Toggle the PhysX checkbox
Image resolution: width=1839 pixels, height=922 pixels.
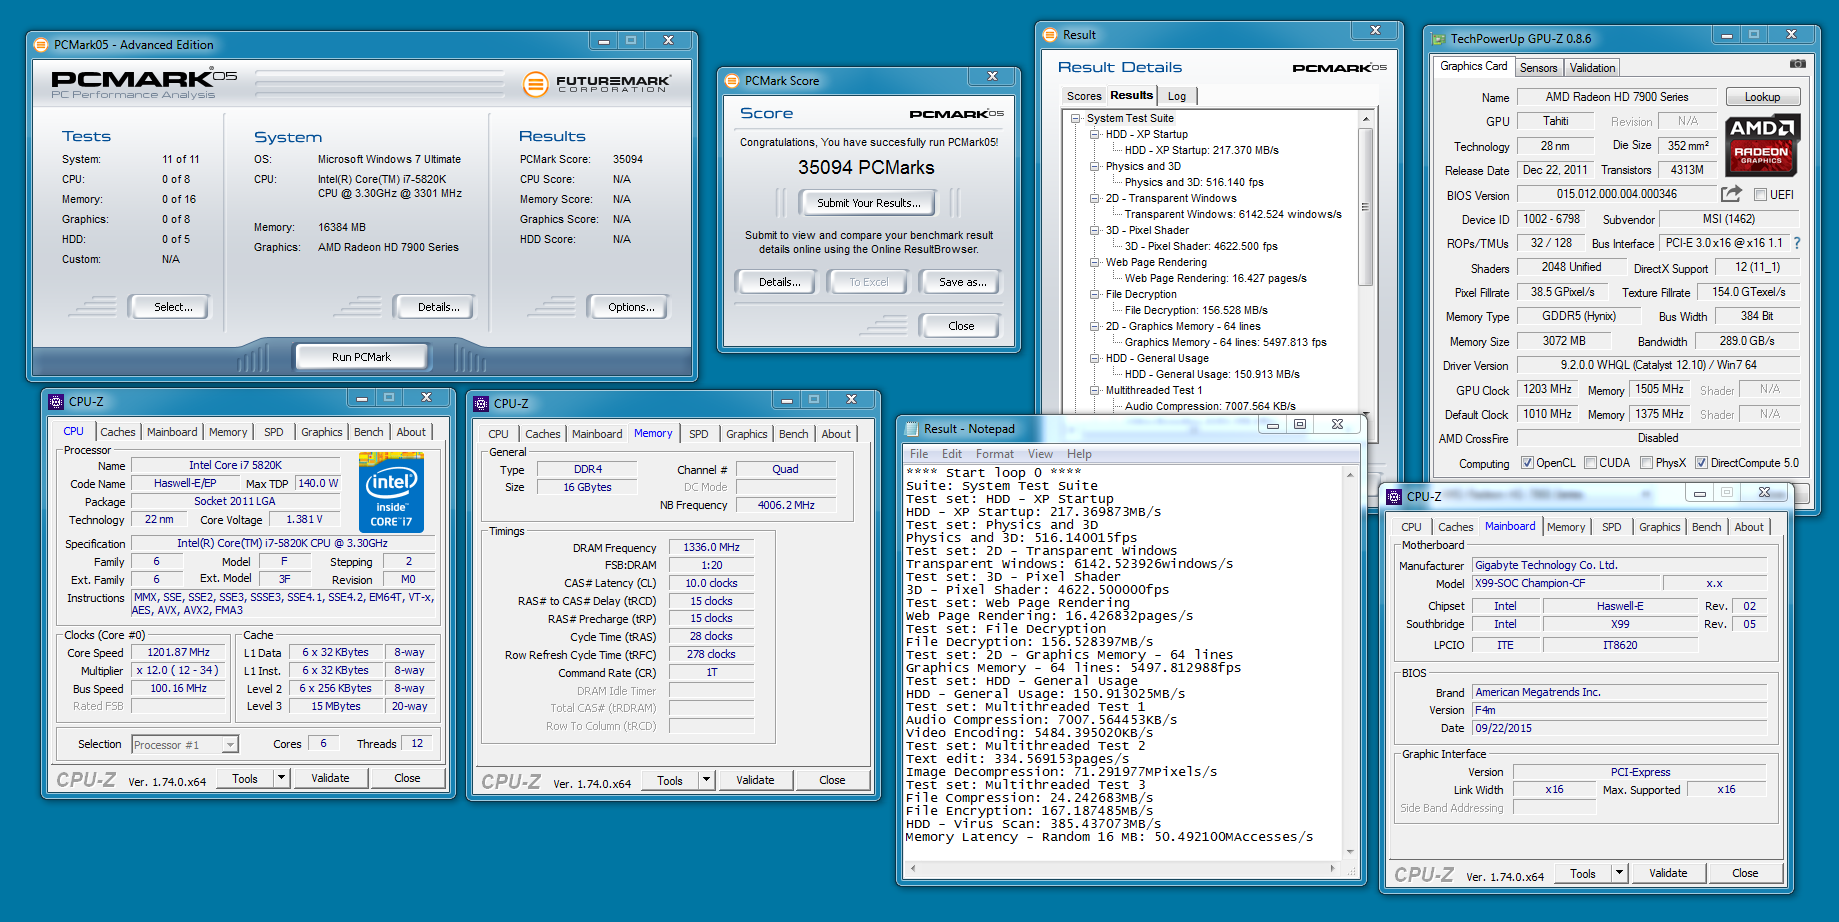pos(1646,463)
